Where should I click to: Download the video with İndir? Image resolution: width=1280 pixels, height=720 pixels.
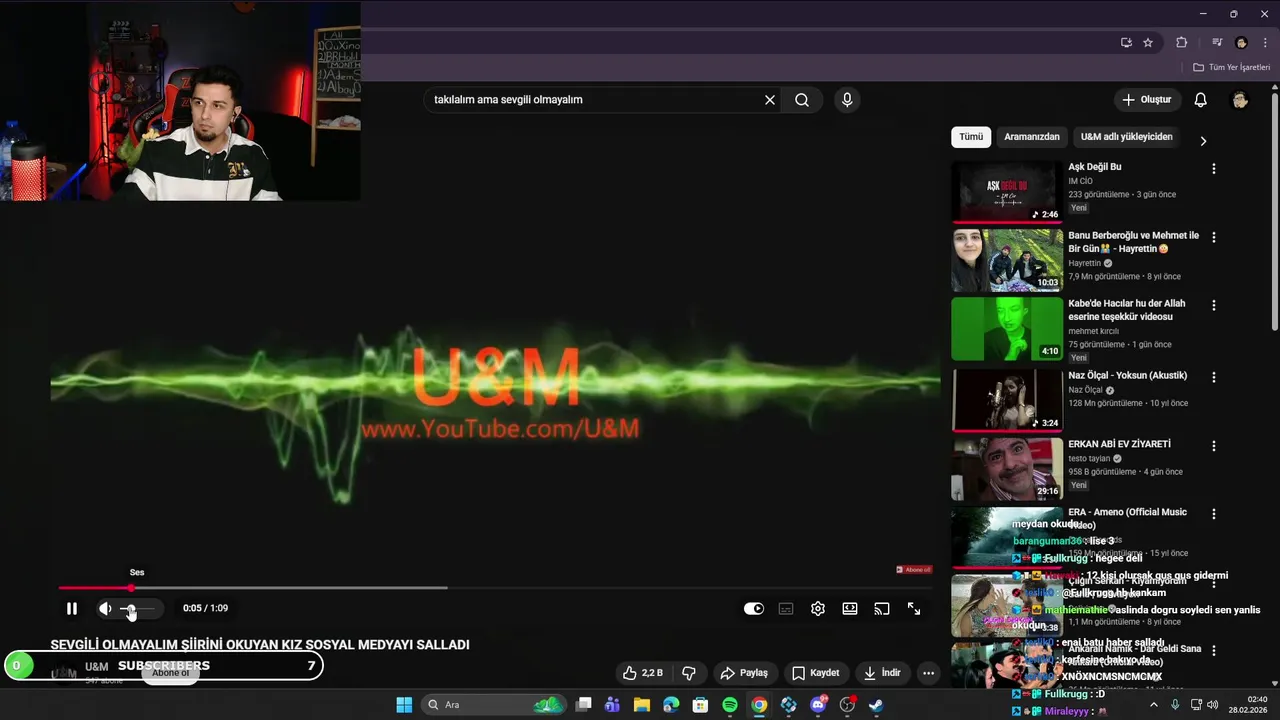883,673
